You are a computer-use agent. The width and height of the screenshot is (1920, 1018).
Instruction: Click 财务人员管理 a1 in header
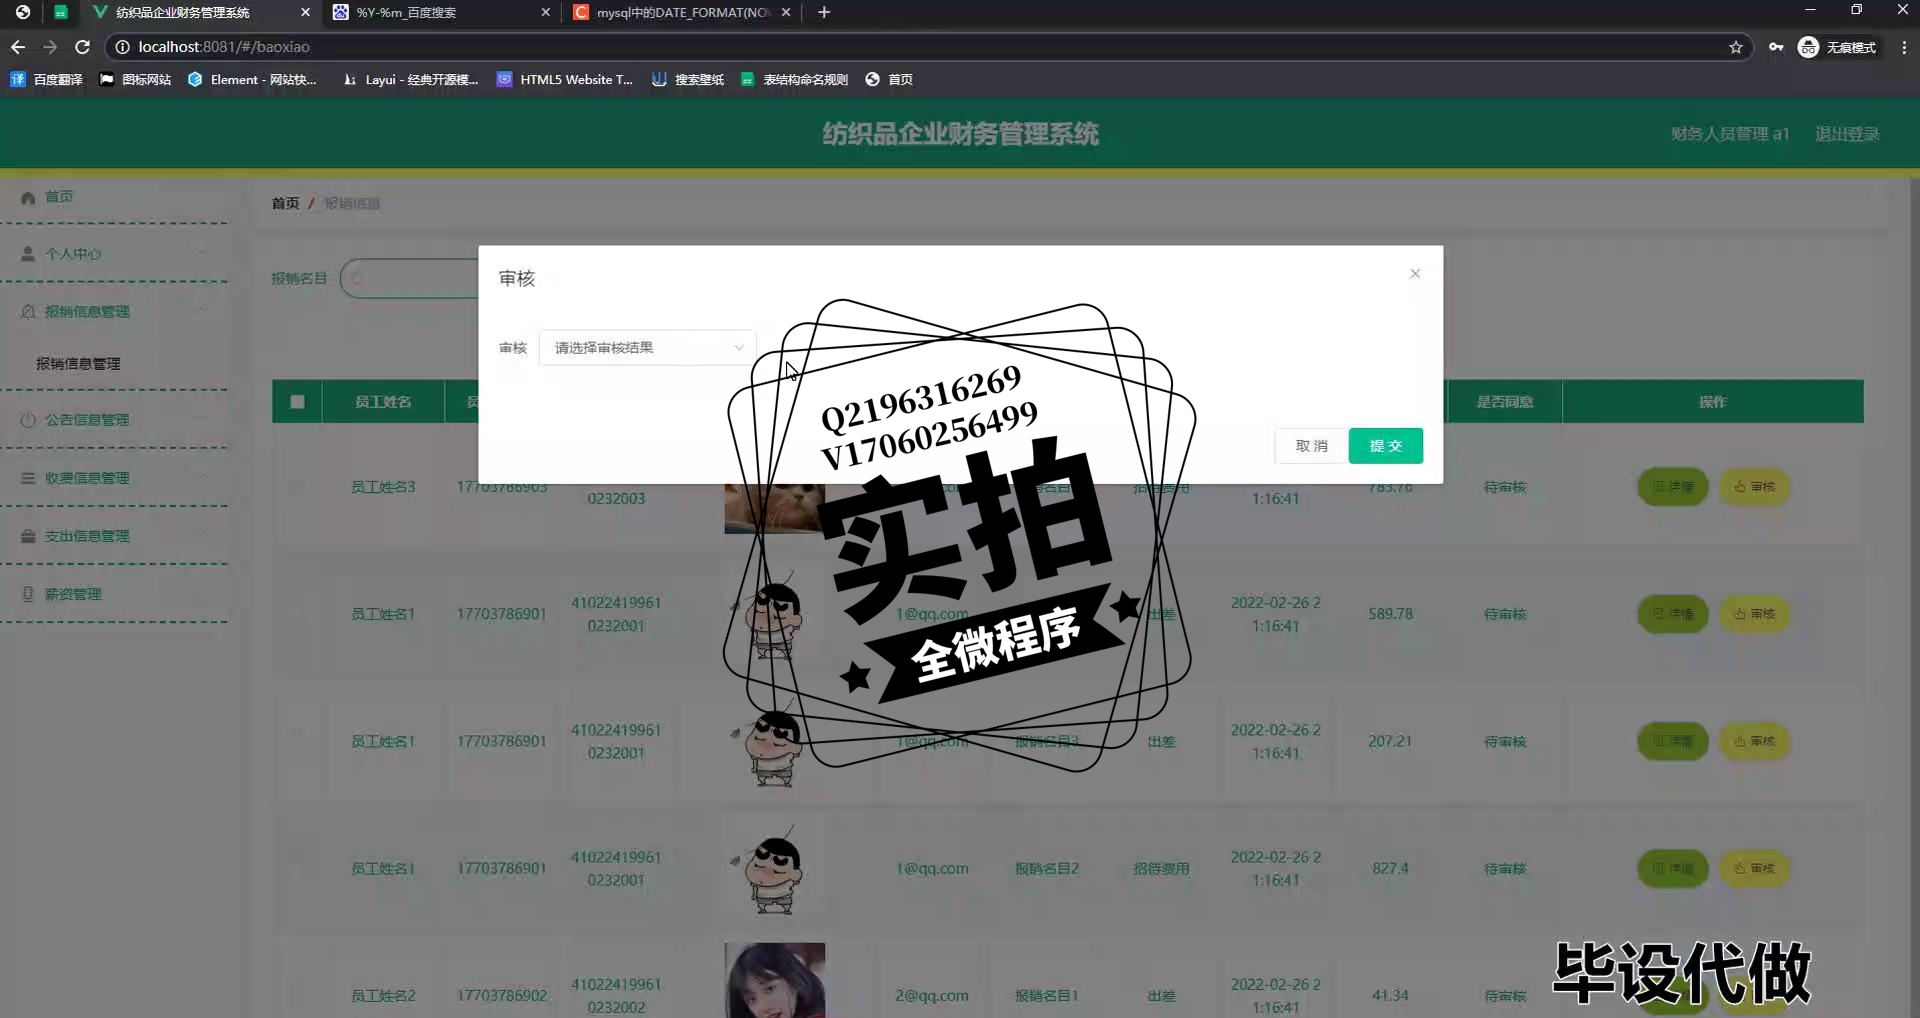tap(1730, 134)
